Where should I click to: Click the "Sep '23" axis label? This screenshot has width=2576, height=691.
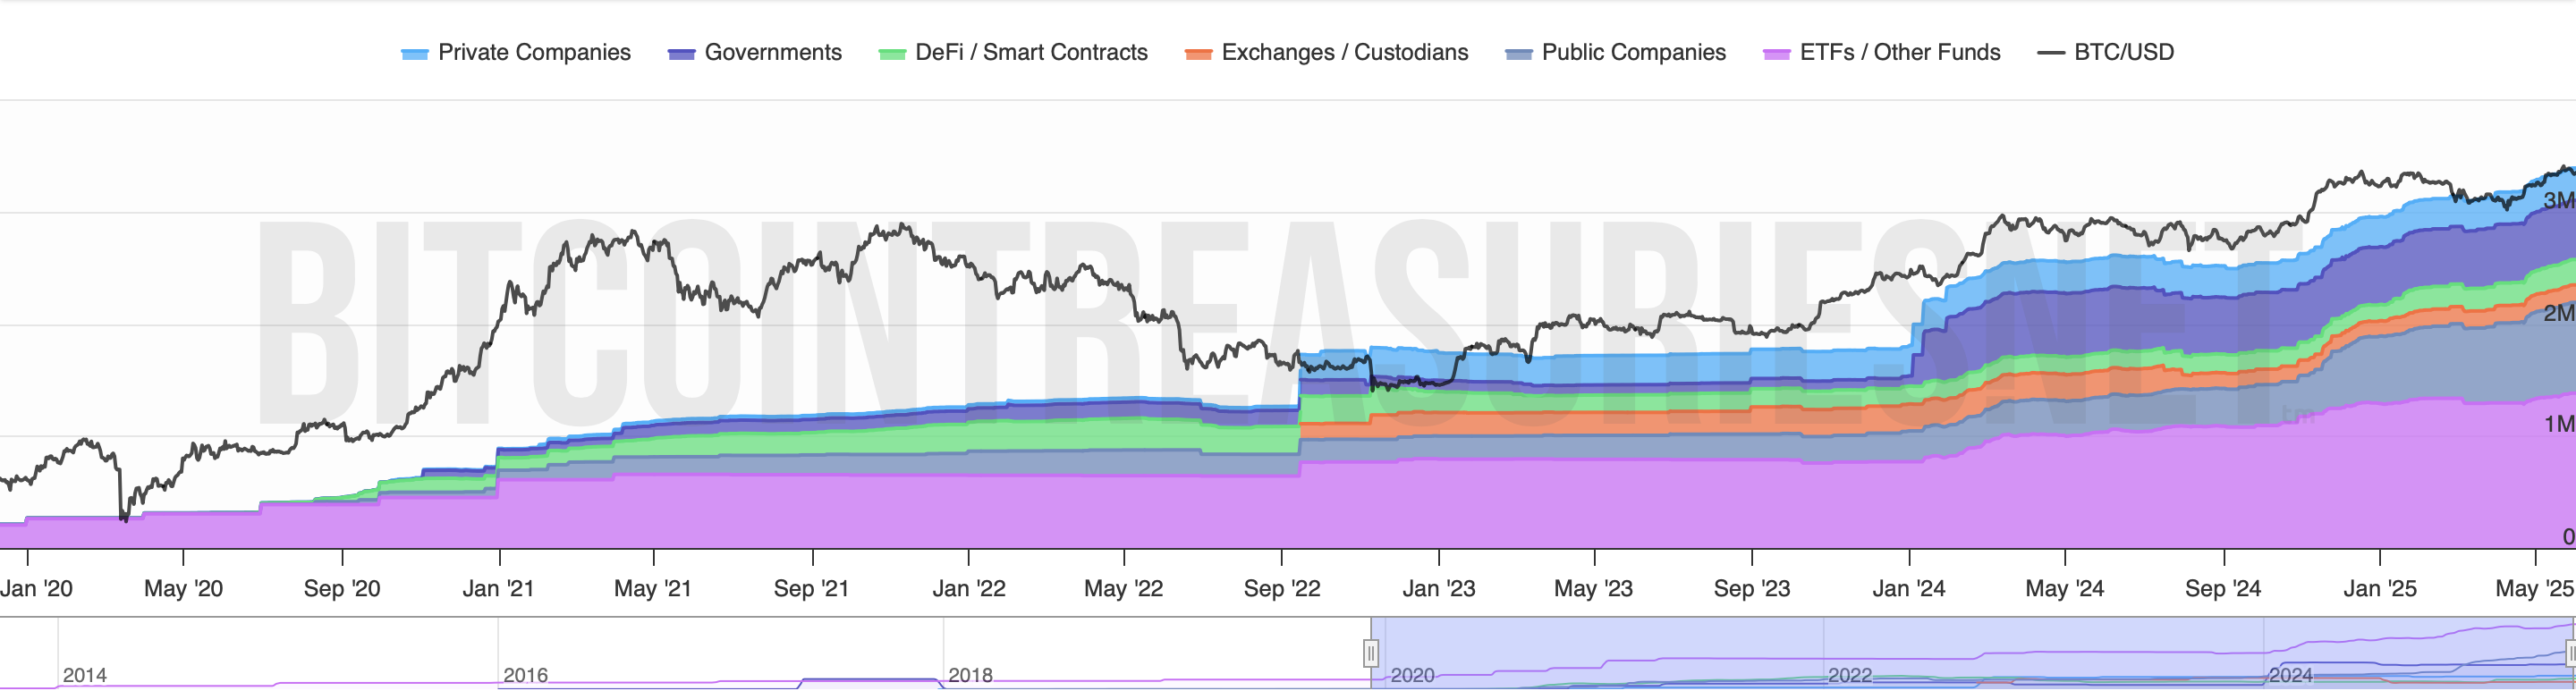(x=1752, y=588)
